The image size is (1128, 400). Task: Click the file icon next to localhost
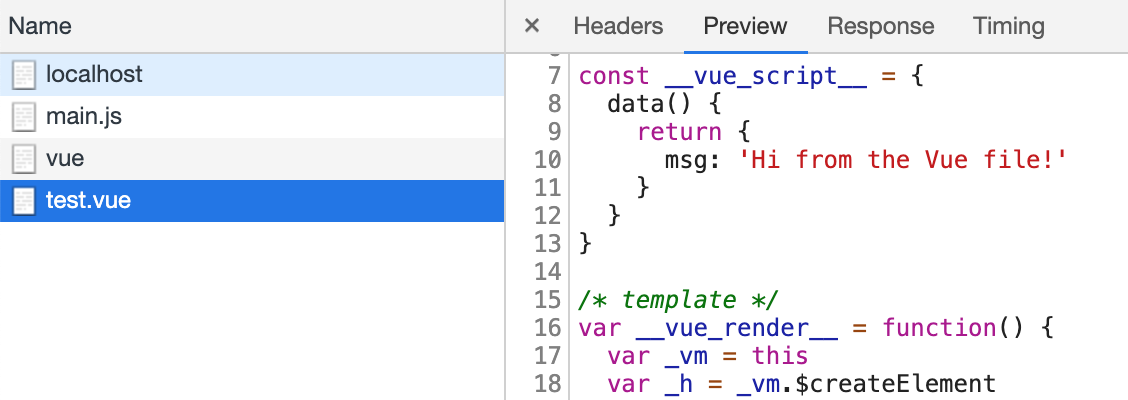point(24,75)
